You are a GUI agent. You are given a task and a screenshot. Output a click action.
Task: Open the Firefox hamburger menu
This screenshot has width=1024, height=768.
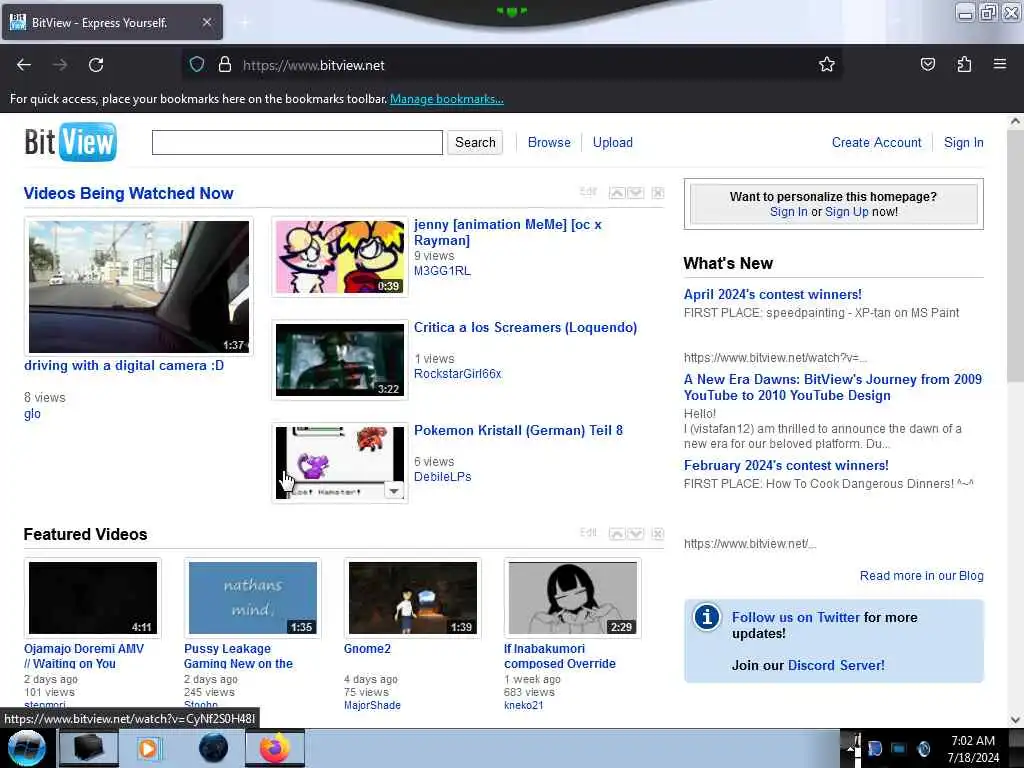click(x=1000, y=64)
